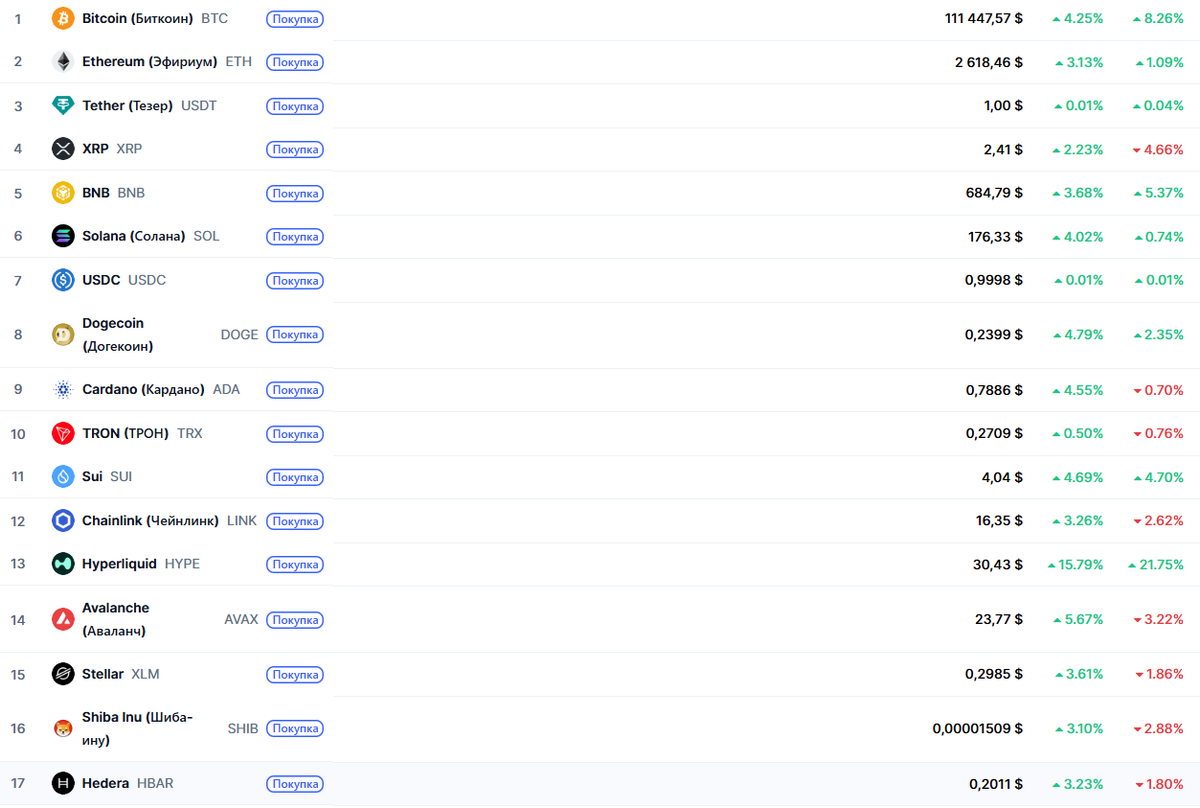This screenshot has width=1200, height=808.
Task: Open the Avalanche (Аваланч) coin link
Action: [116, 619]
